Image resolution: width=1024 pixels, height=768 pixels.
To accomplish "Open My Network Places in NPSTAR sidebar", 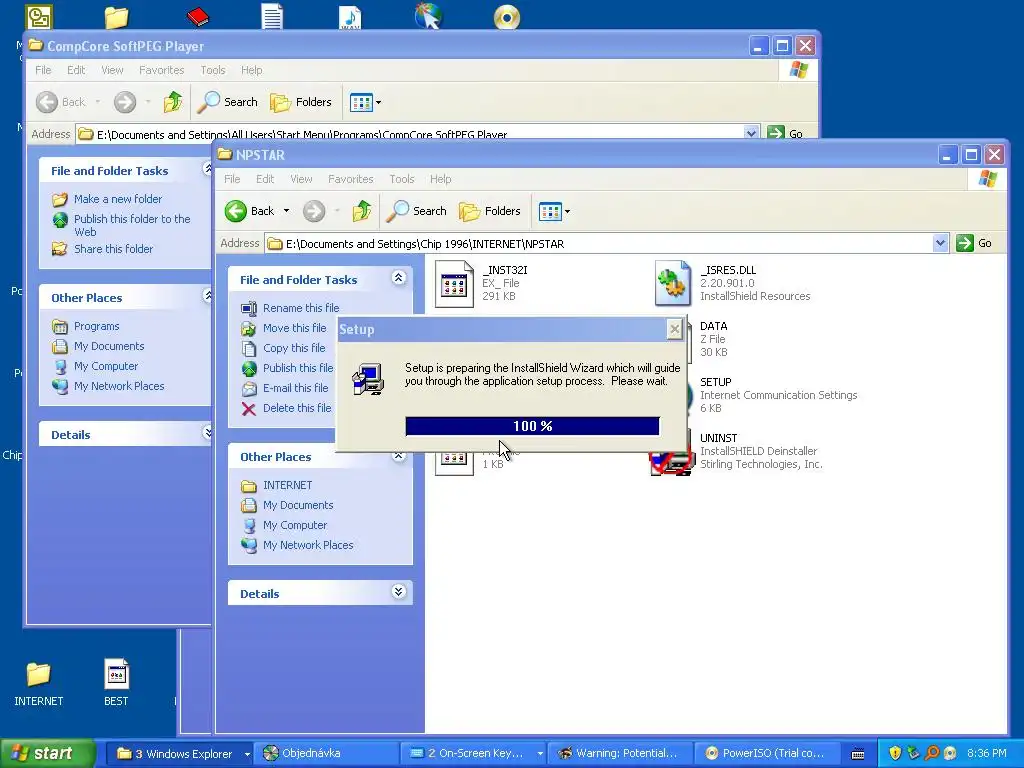I will 308,545.
